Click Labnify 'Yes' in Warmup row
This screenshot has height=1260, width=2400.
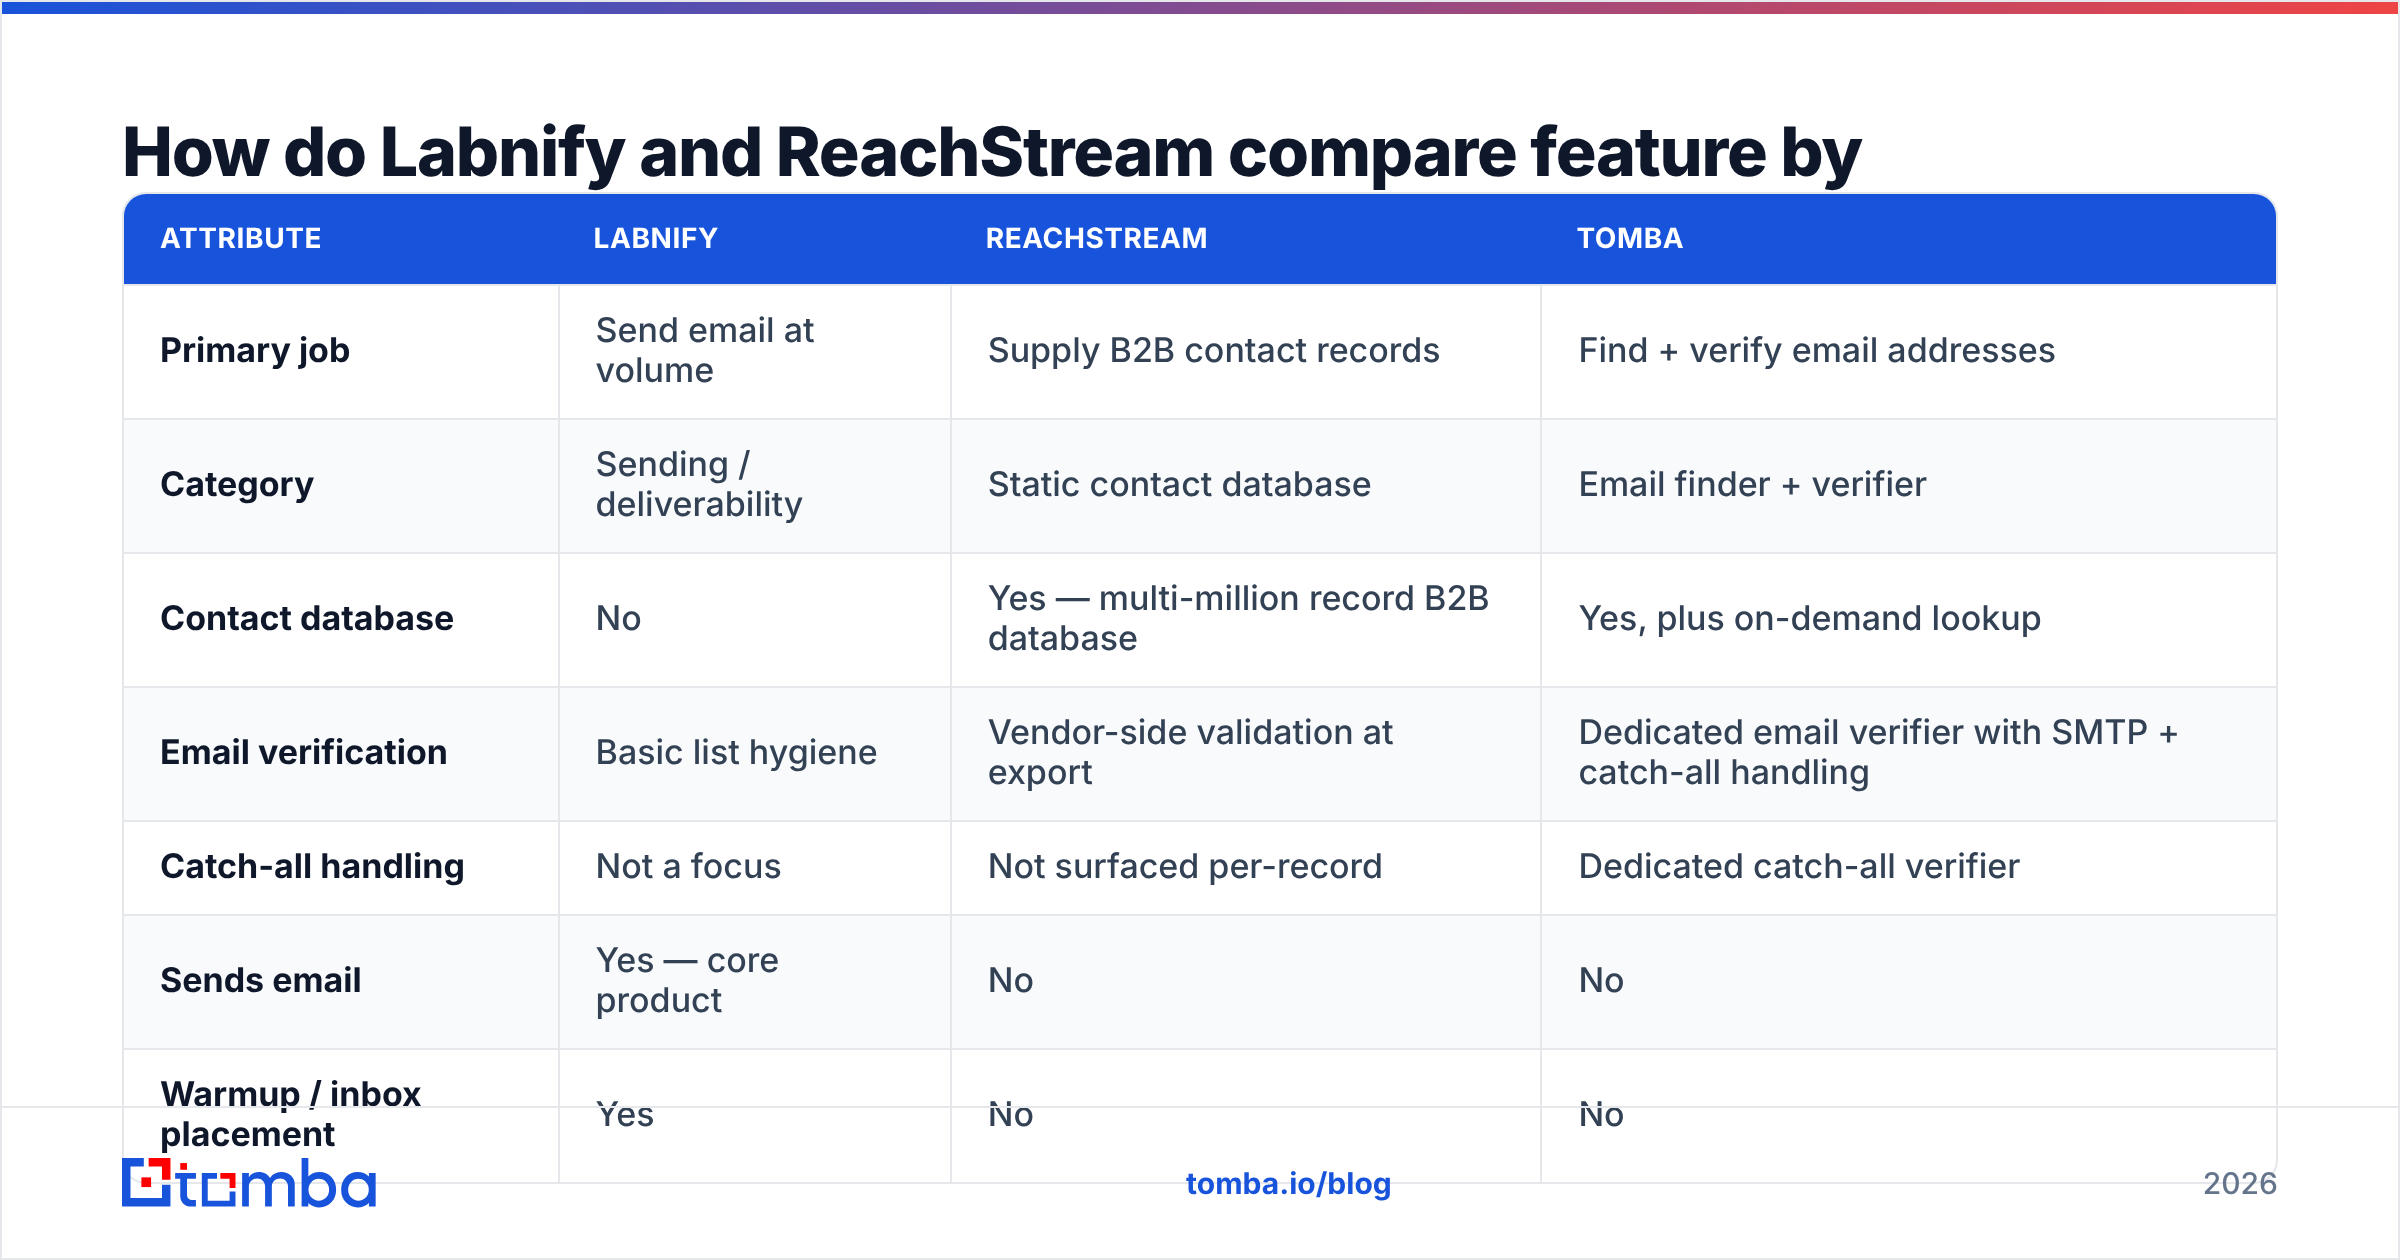click(625, 1114)
